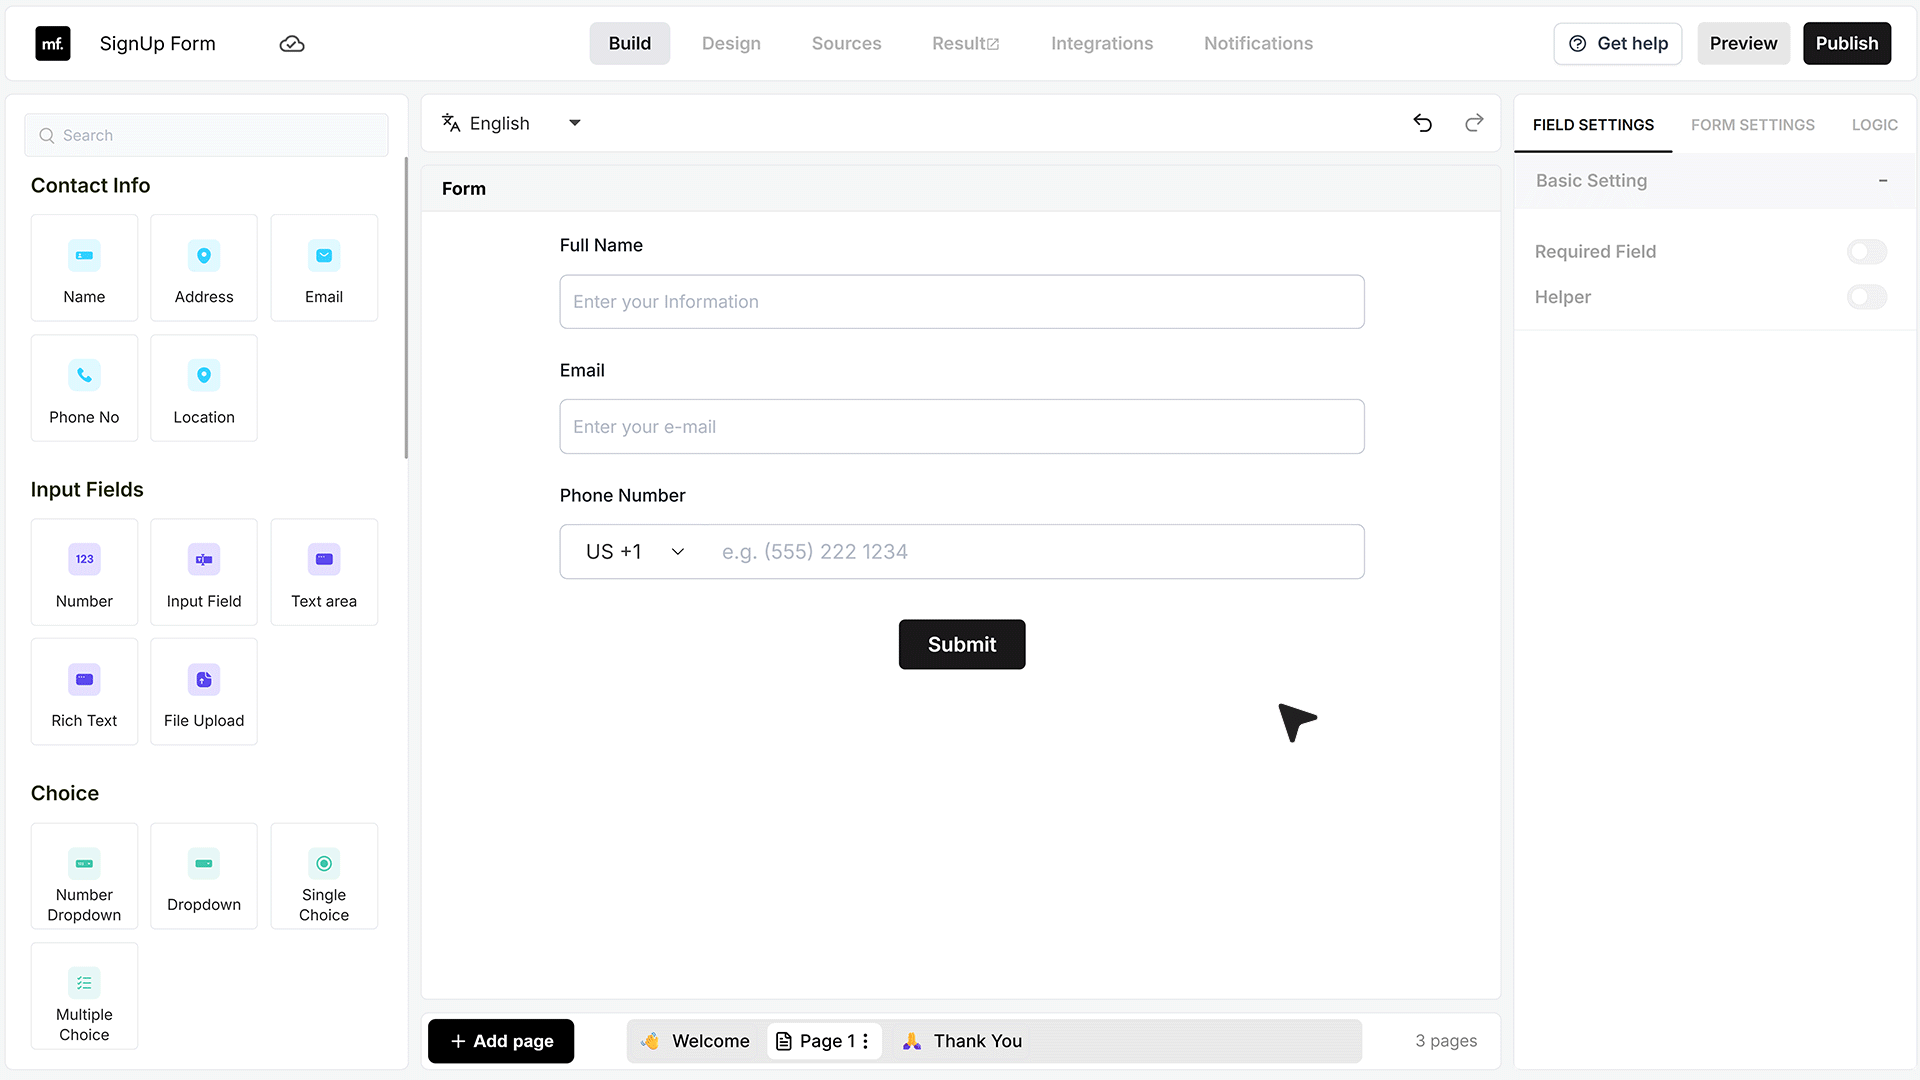Viewport: 1920px width, 1080px height.
Task: Click the Form section header
Action: (x=960, y=189)
